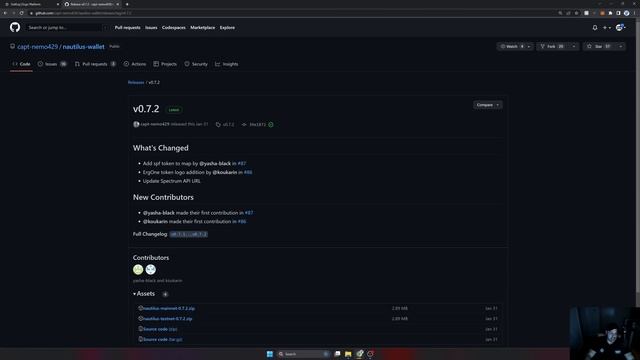
Task: Switch to the Actions tab
Action: 135,64
